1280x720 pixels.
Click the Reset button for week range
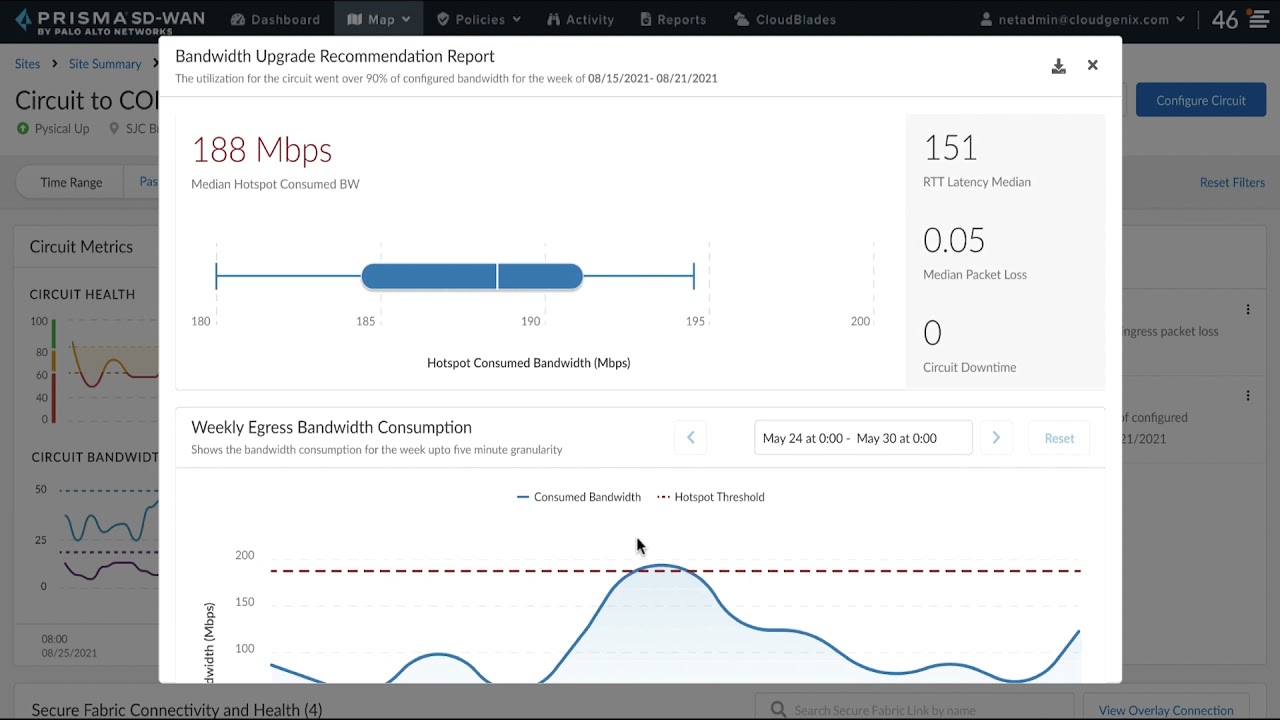(1059, 438)
